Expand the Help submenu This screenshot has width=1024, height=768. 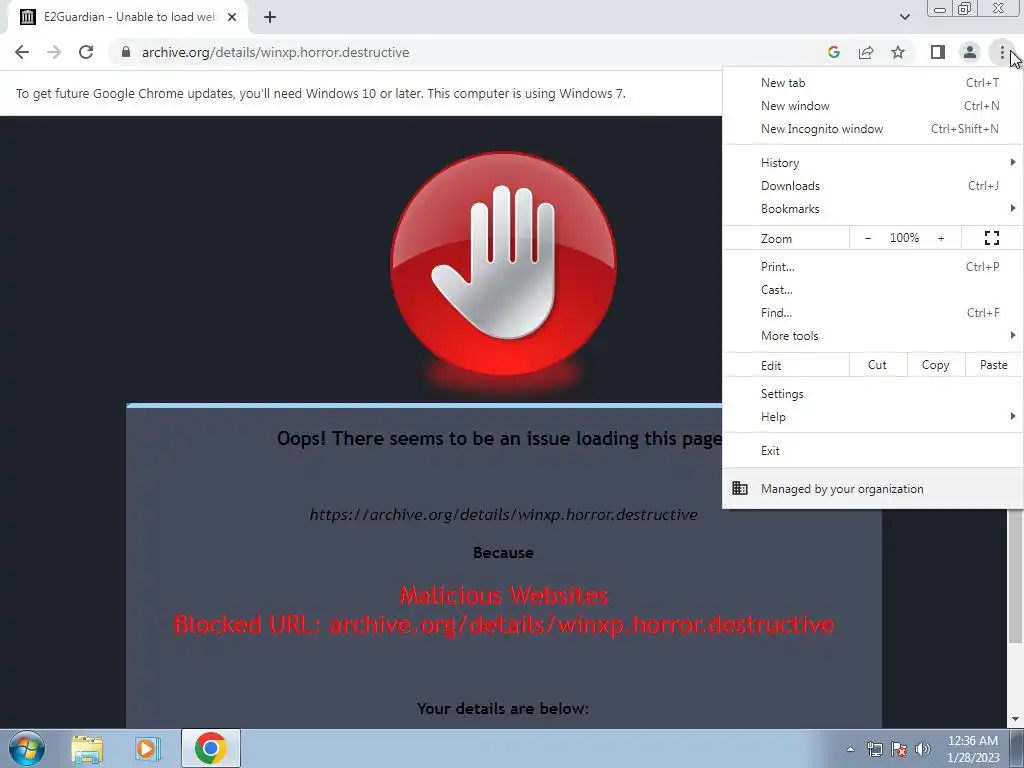pos(873,417)
